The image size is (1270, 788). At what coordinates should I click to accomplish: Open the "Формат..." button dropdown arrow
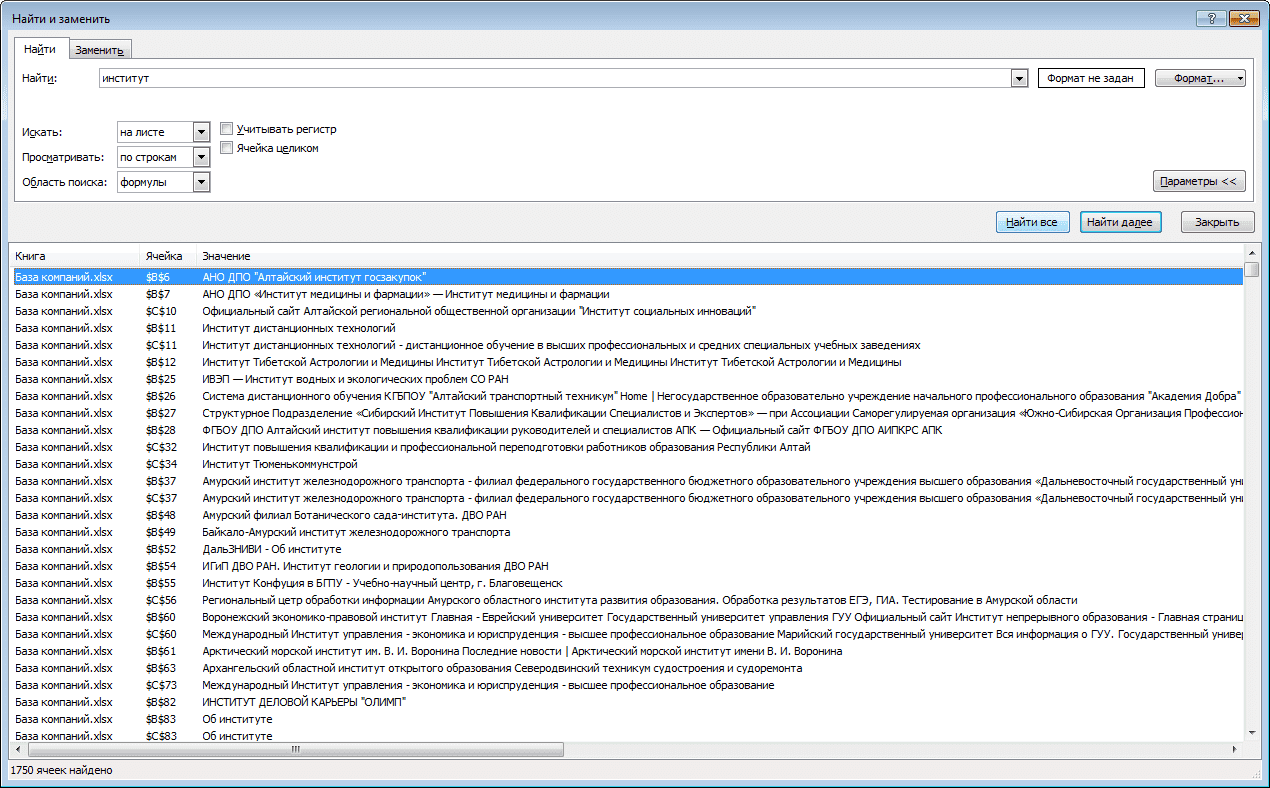(1240, 78)
